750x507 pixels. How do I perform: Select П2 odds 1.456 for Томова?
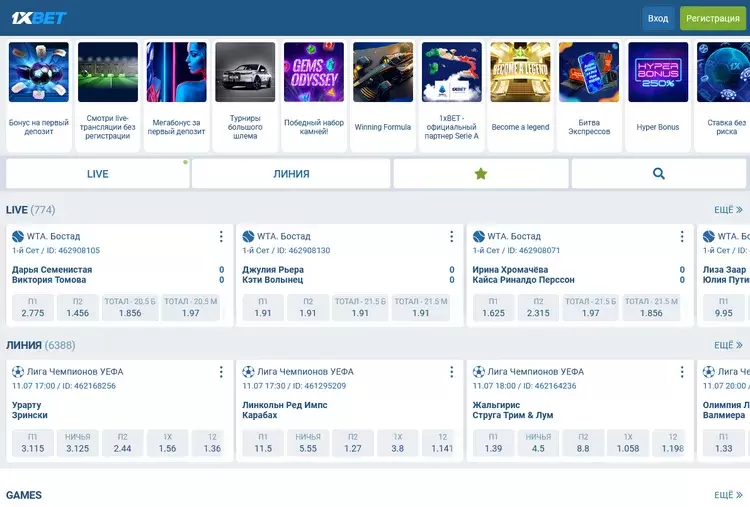(77, 308)
